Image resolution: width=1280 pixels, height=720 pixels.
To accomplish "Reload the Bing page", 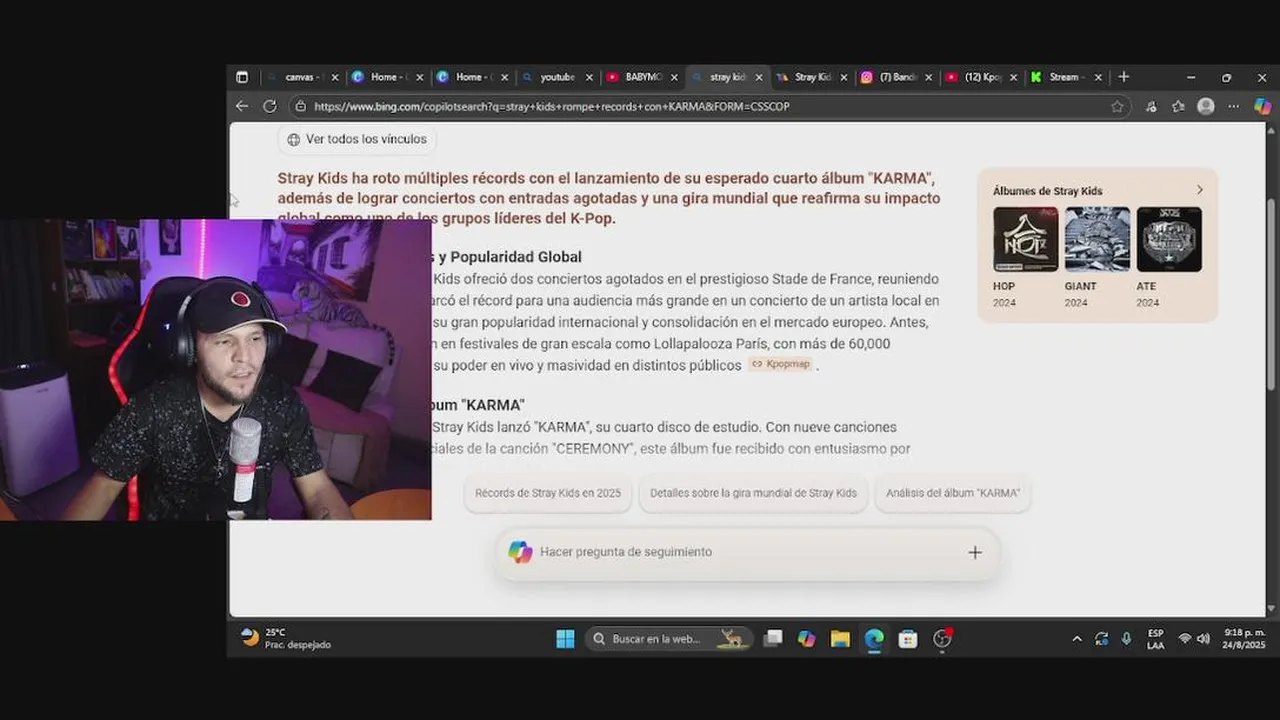I will click(x=269, y=106).
